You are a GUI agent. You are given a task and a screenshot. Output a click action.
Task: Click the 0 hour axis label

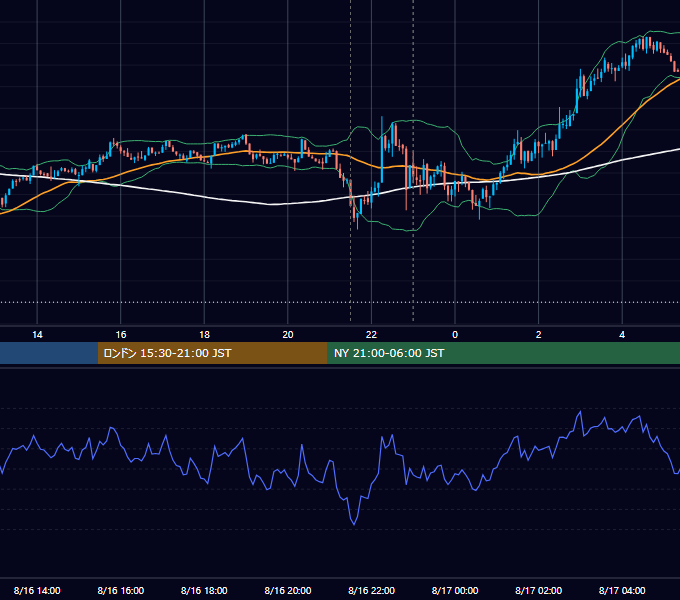pos(455,335)
